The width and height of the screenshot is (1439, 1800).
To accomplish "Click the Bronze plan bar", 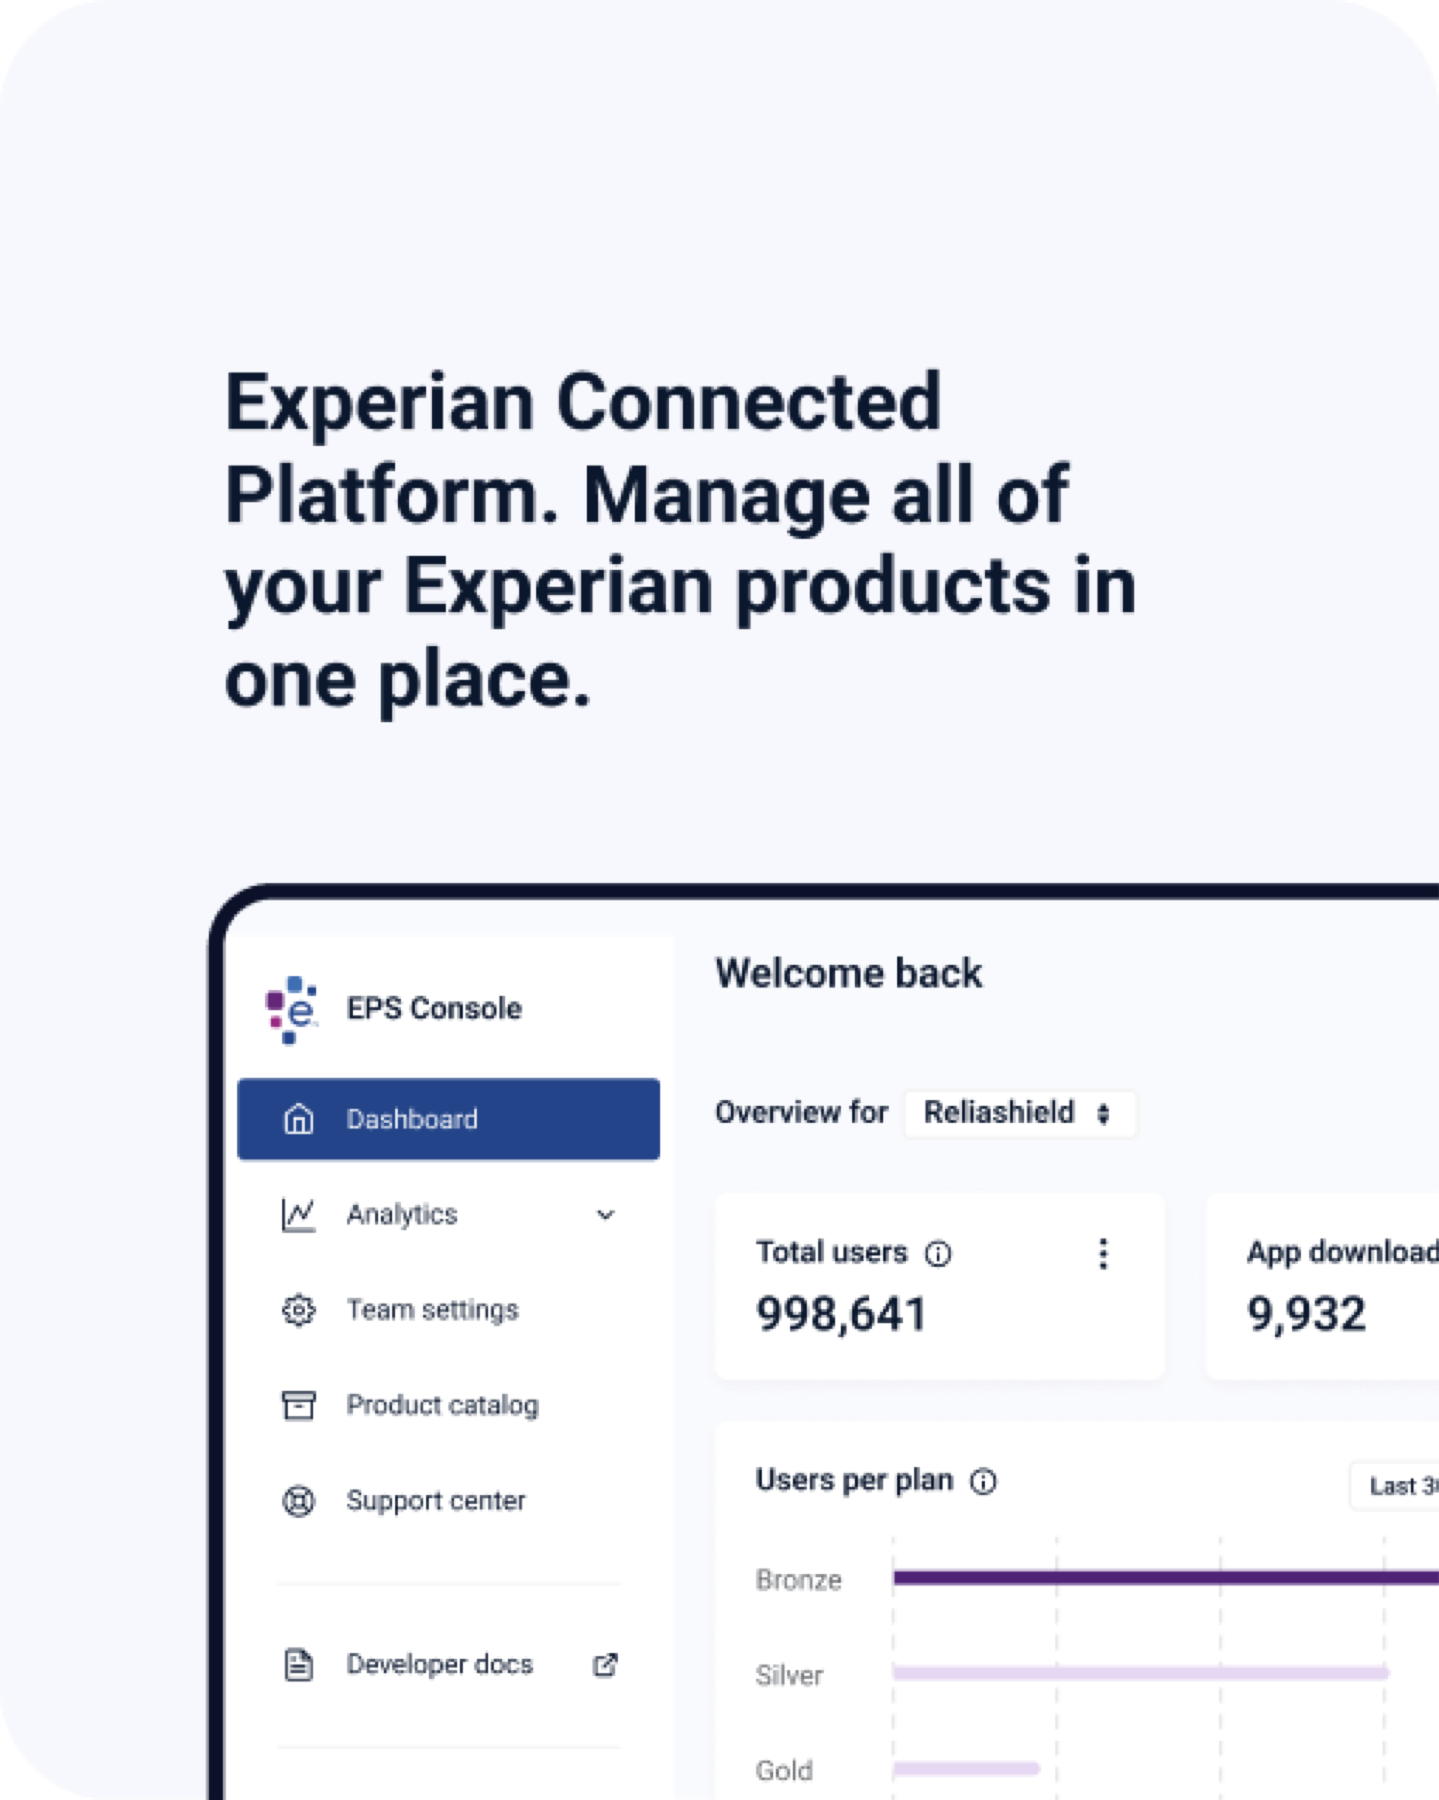I will [x=1166, y=1578].
